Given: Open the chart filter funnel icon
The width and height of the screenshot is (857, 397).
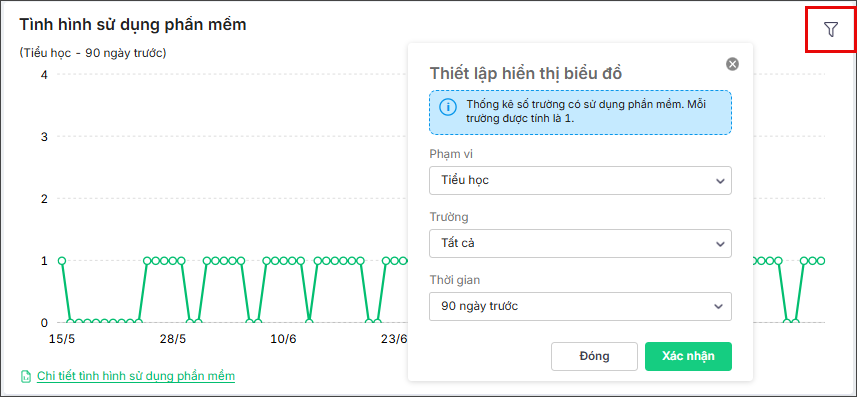Looking at the screenshot, I should pos(831,30).
